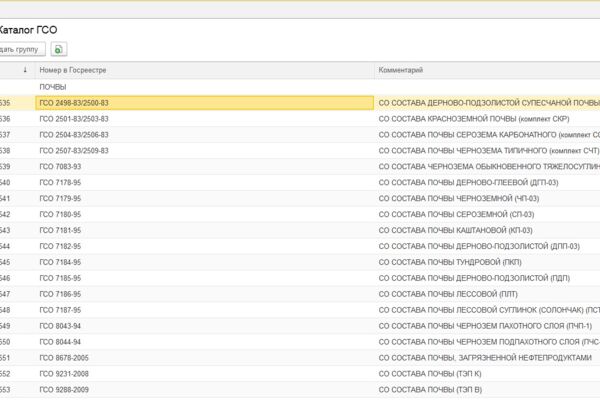Select the cell 'ГСО 2498-83/2500-83'
Image resolution: width=600 pixels, height=400 pixels.
(x=204, y=103)
